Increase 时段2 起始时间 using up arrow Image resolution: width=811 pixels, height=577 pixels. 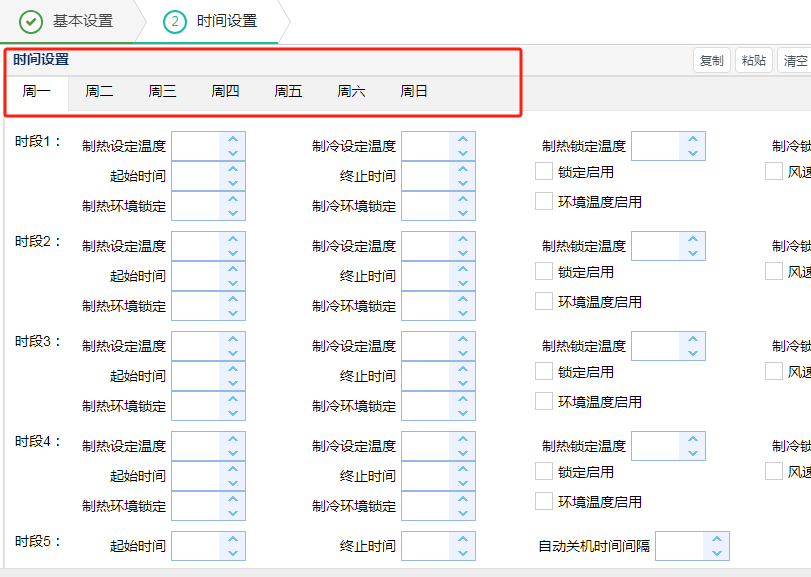point(233,270)
